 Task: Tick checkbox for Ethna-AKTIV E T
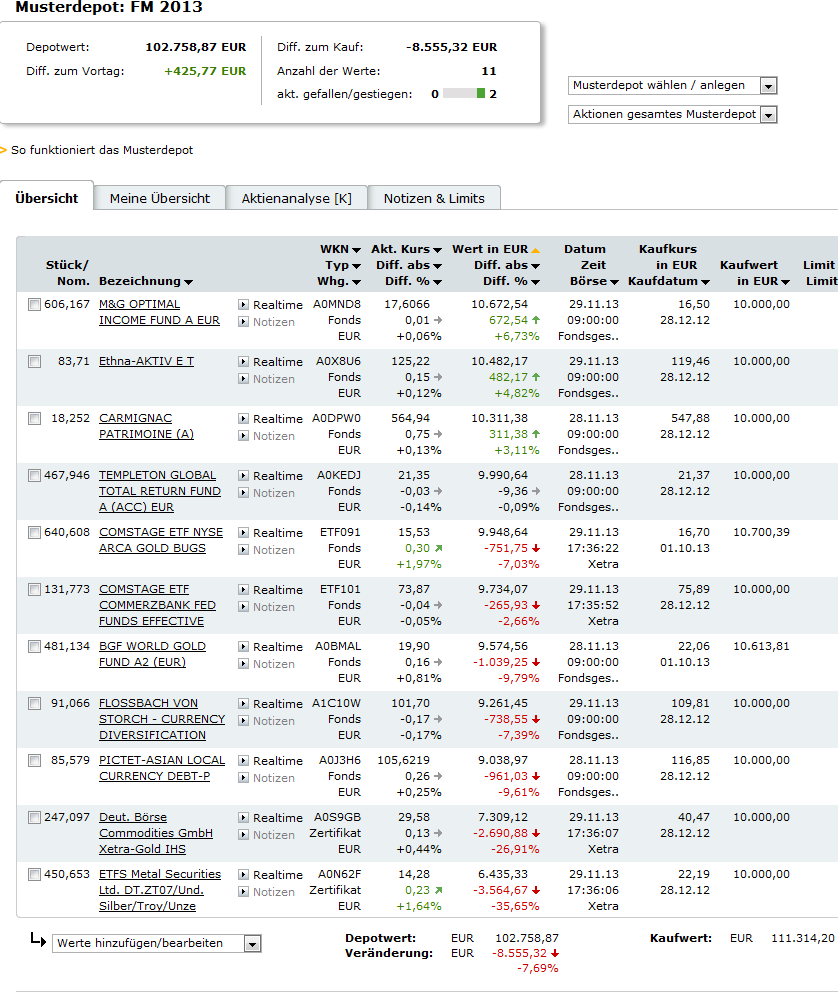coord(34,362)
